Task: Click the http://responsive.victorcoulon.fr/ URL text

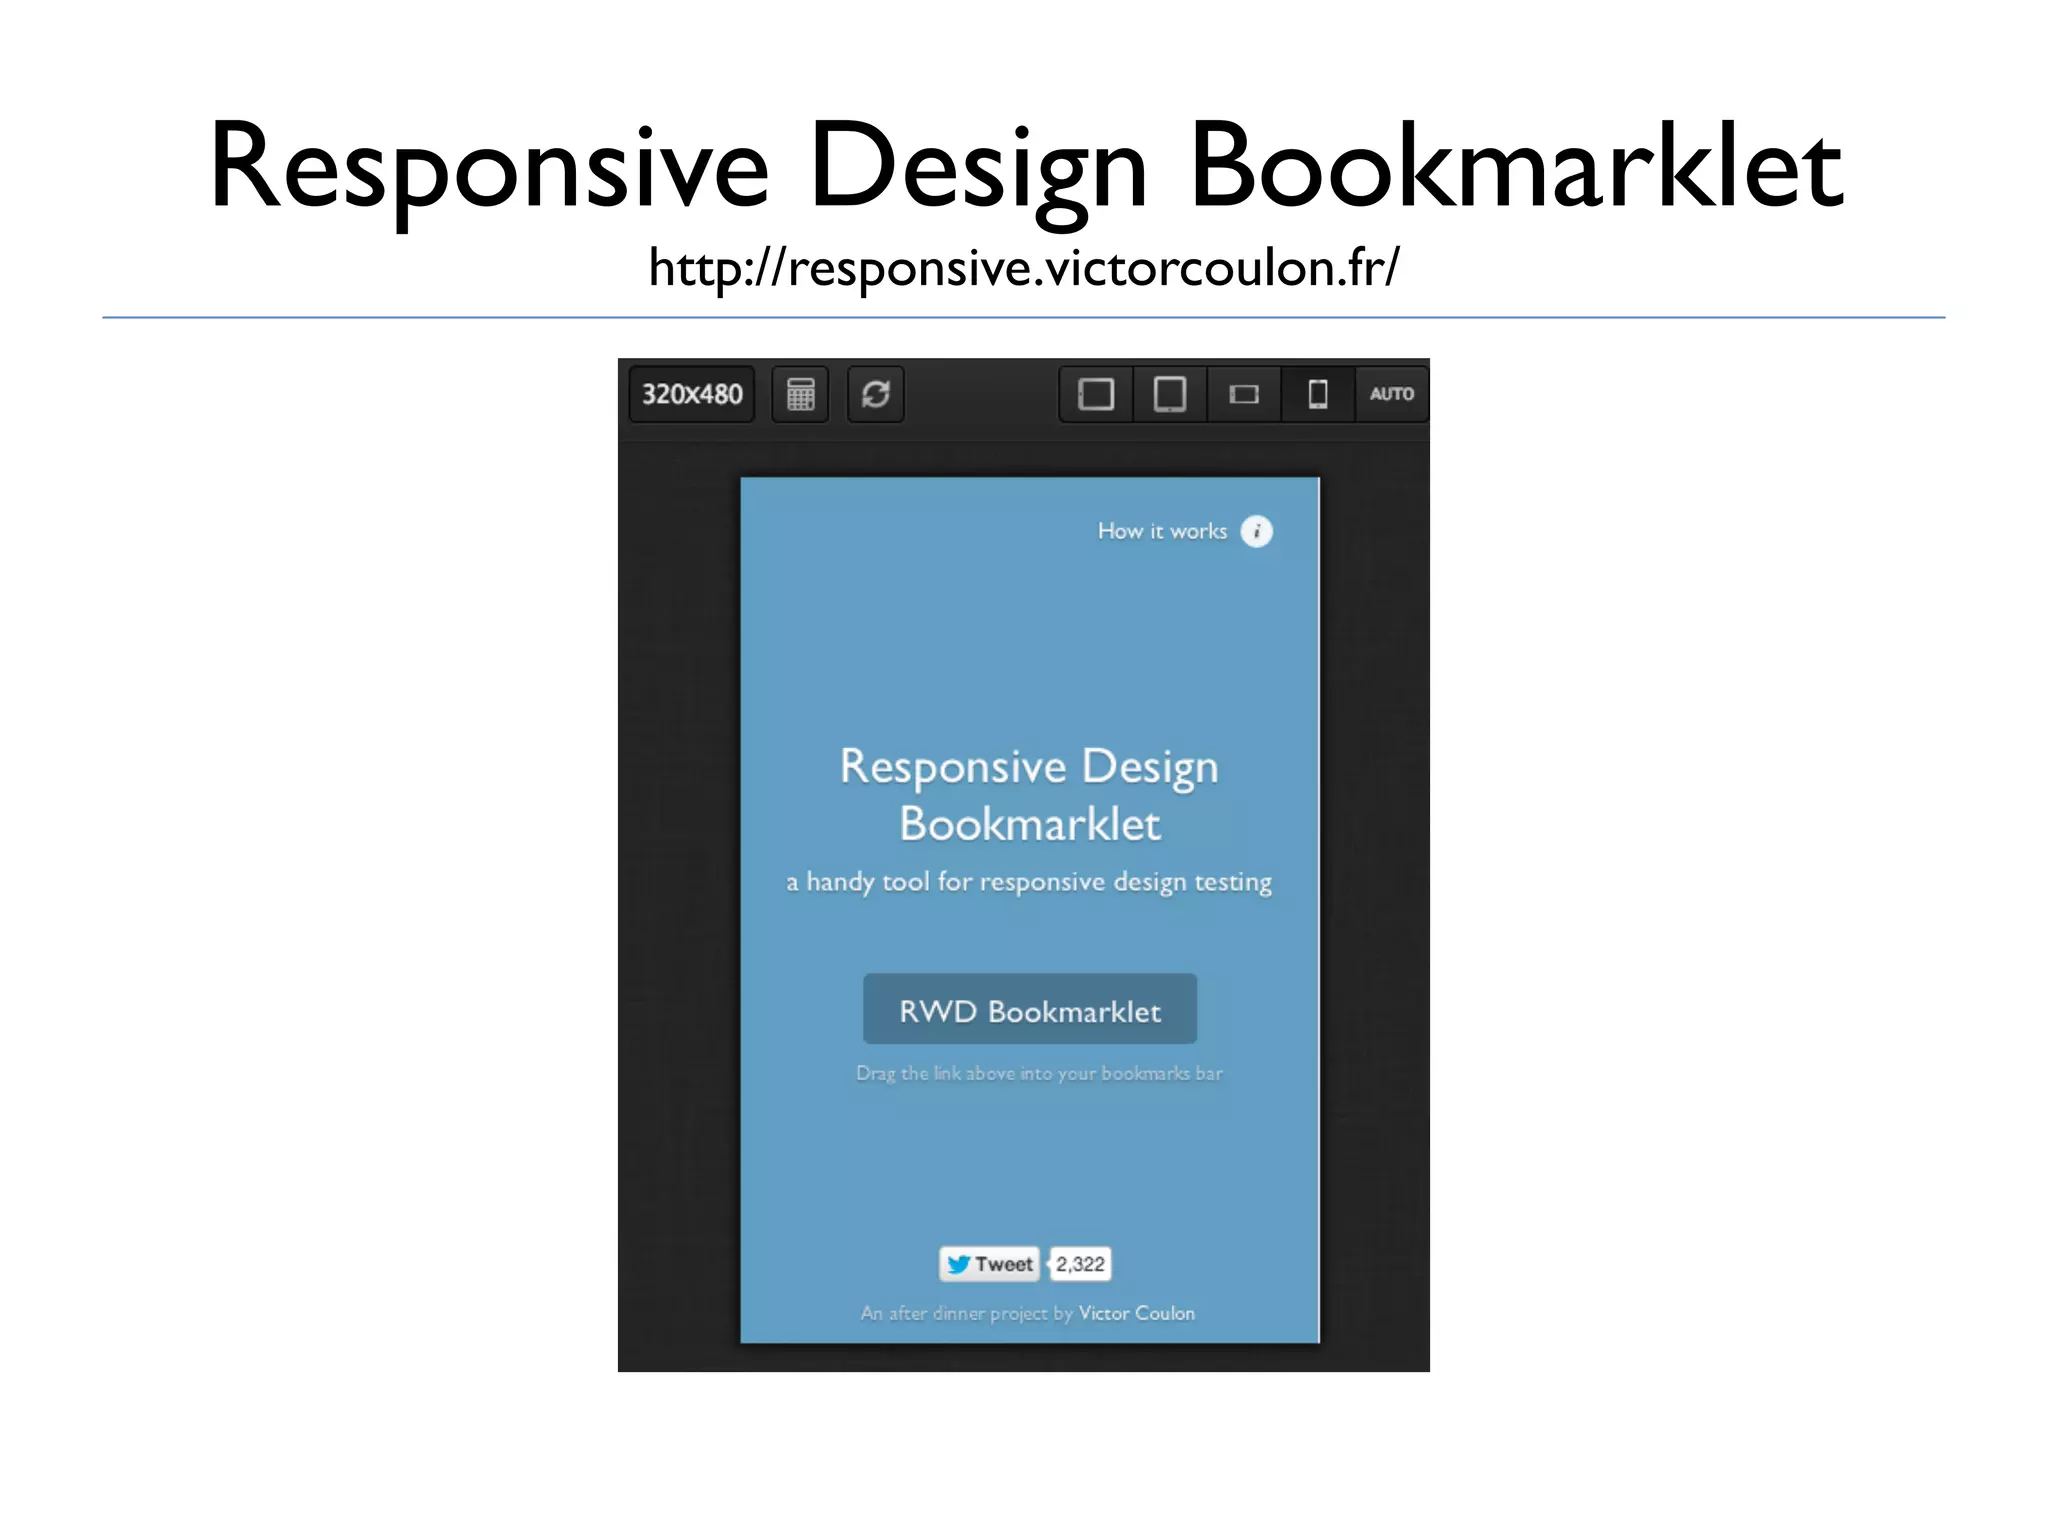Action: [1024, 268]
